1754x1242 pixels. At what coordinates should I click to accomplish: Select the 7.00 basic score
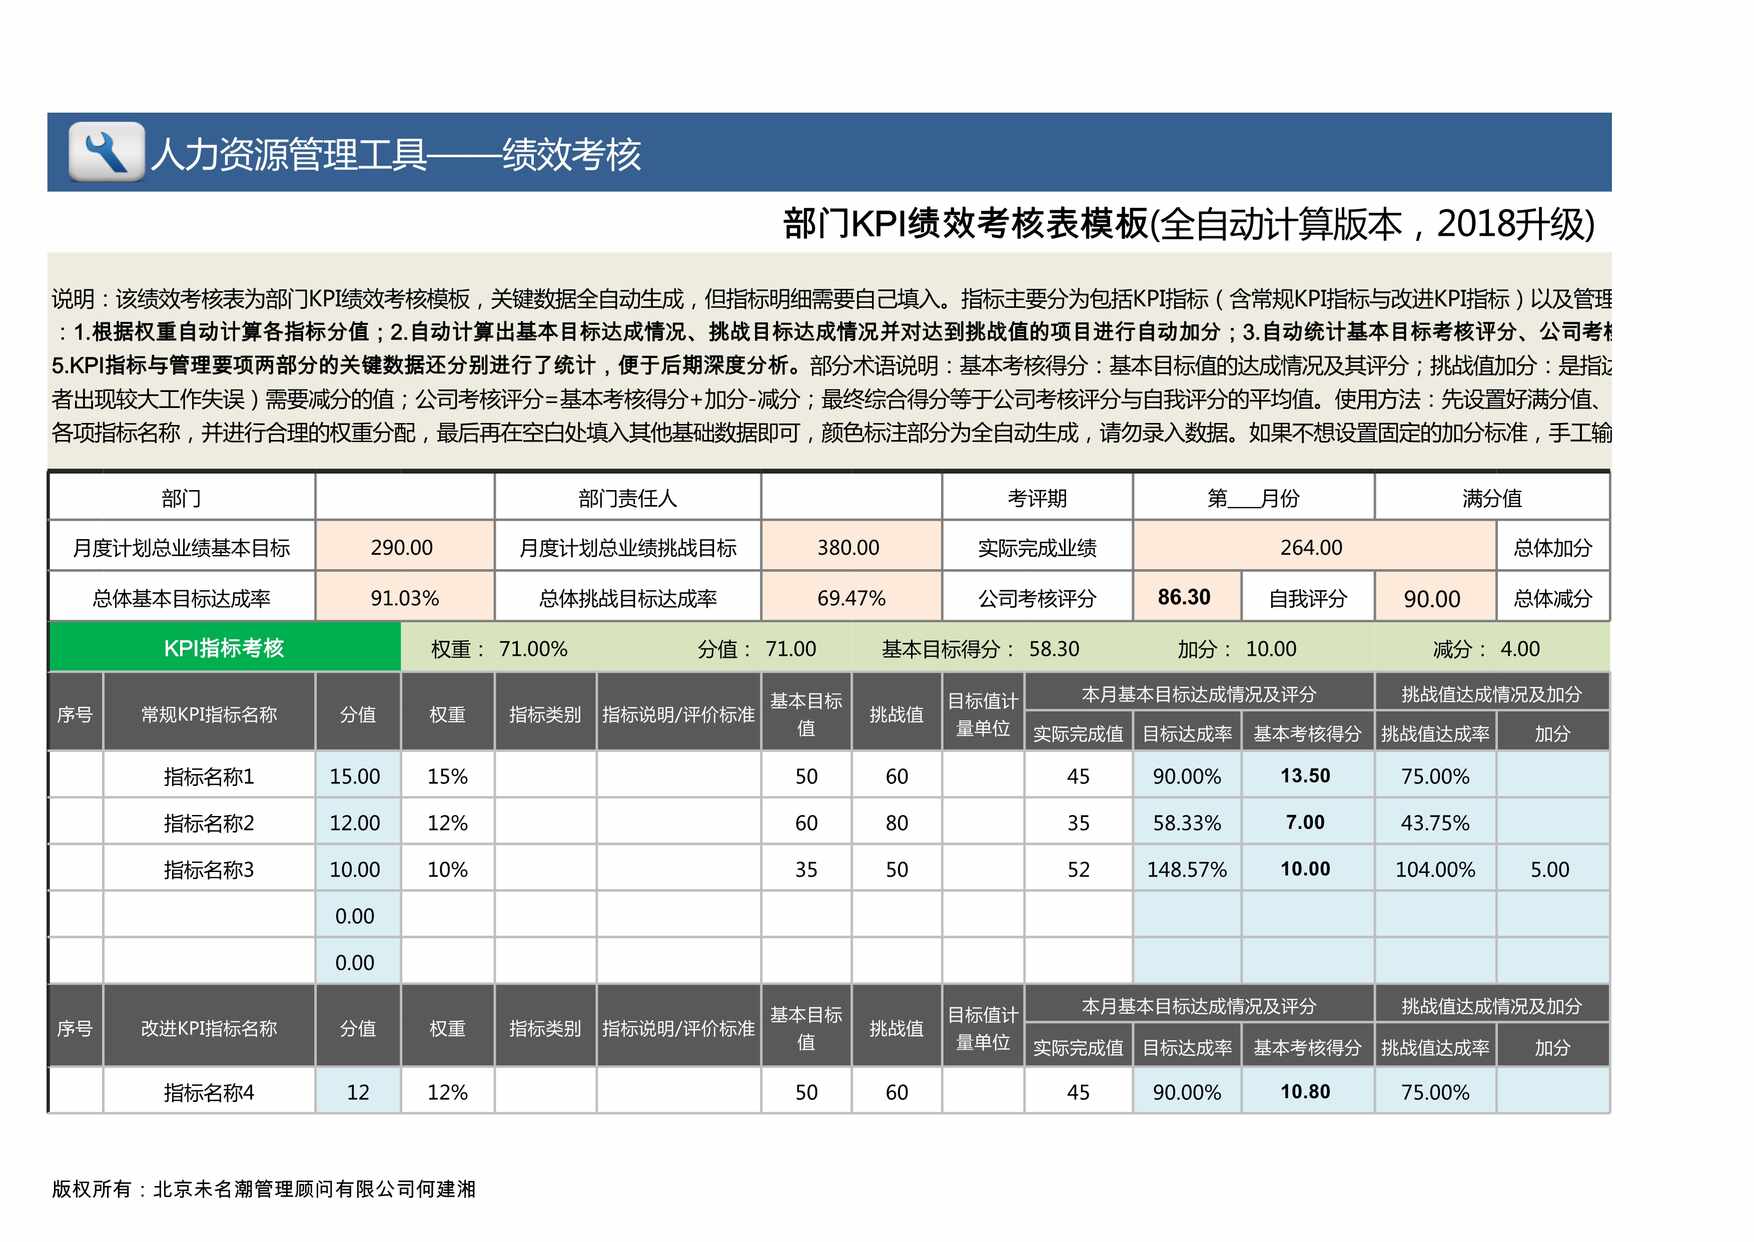[1306, 822]
